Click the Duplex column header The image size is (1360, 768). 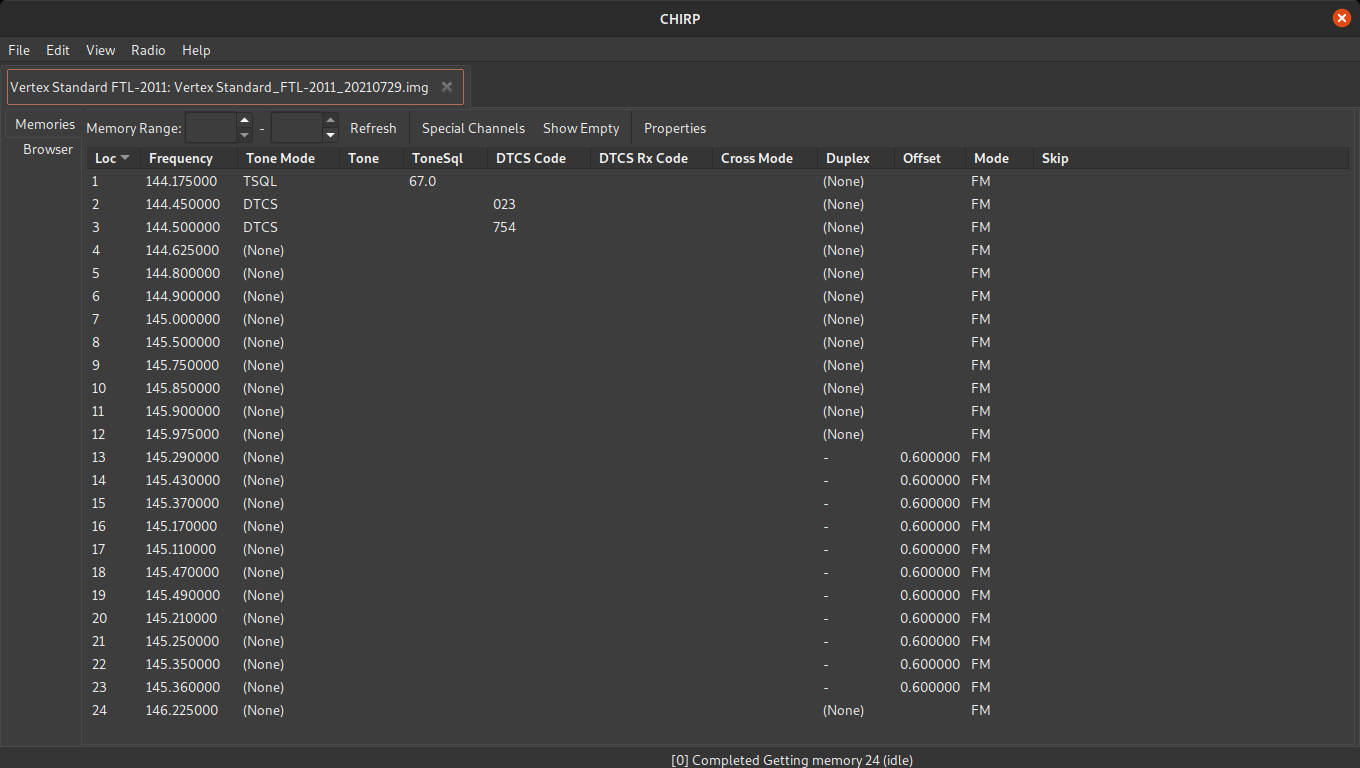tap(855, 158)
